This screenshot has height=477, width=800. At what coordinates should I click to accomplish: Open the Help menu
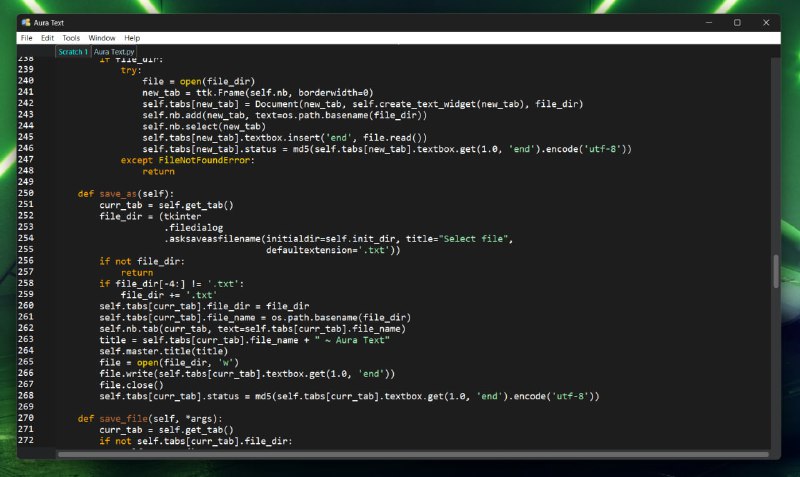[132, 38]
